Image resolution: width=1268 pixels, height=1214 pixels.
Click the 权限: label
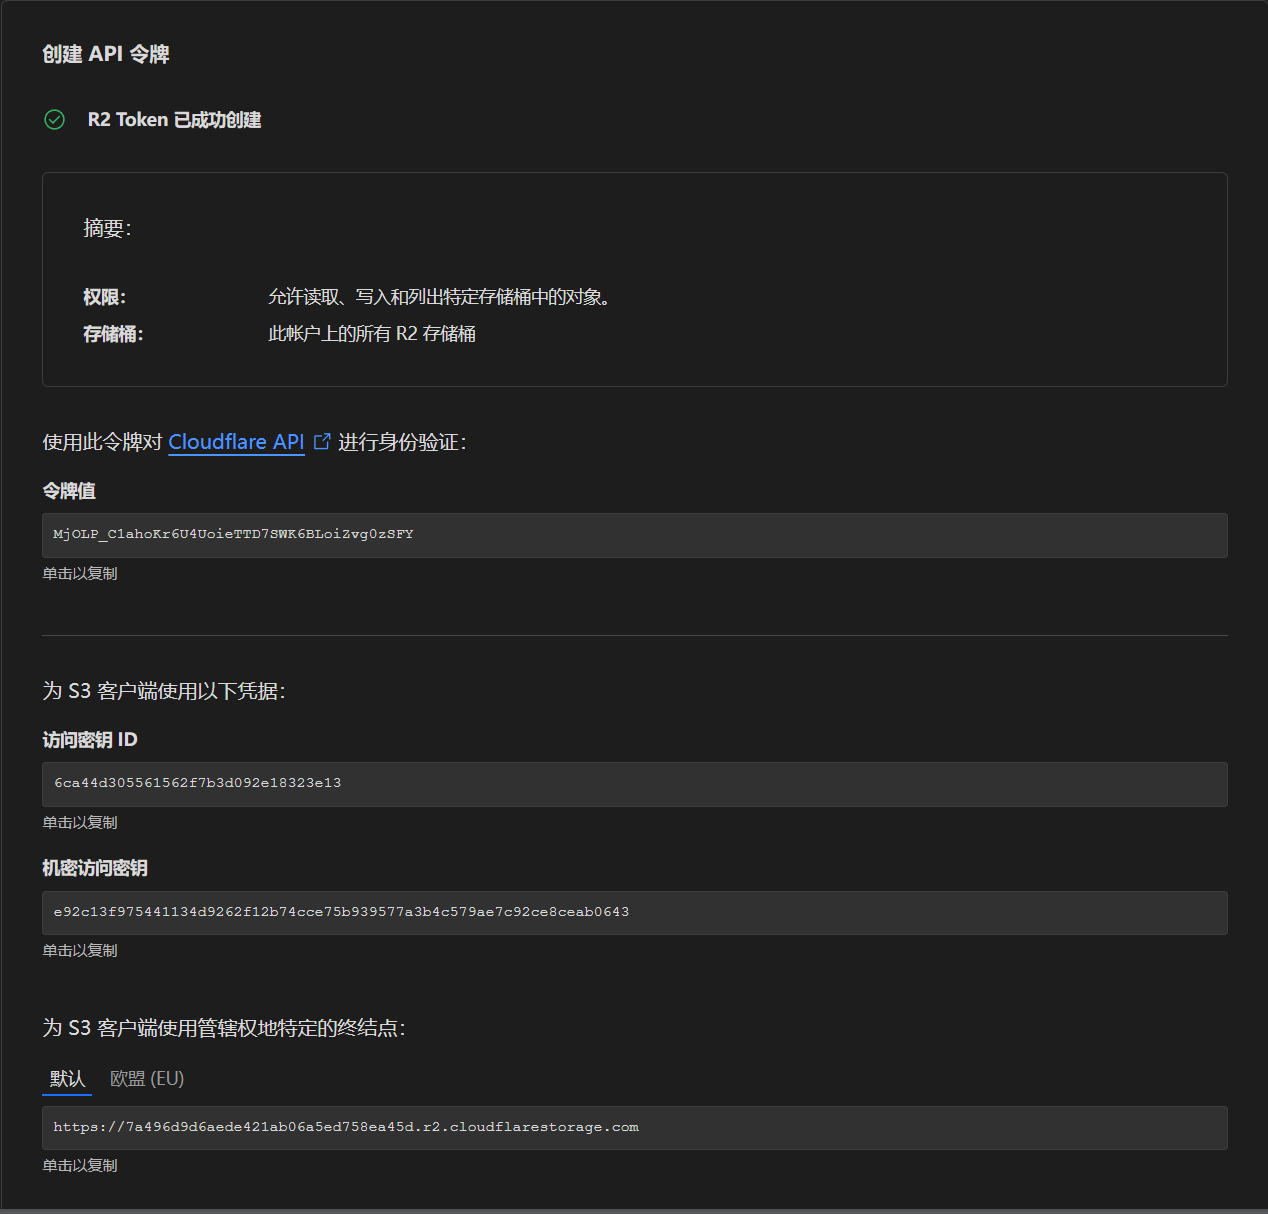coord(105,297)
